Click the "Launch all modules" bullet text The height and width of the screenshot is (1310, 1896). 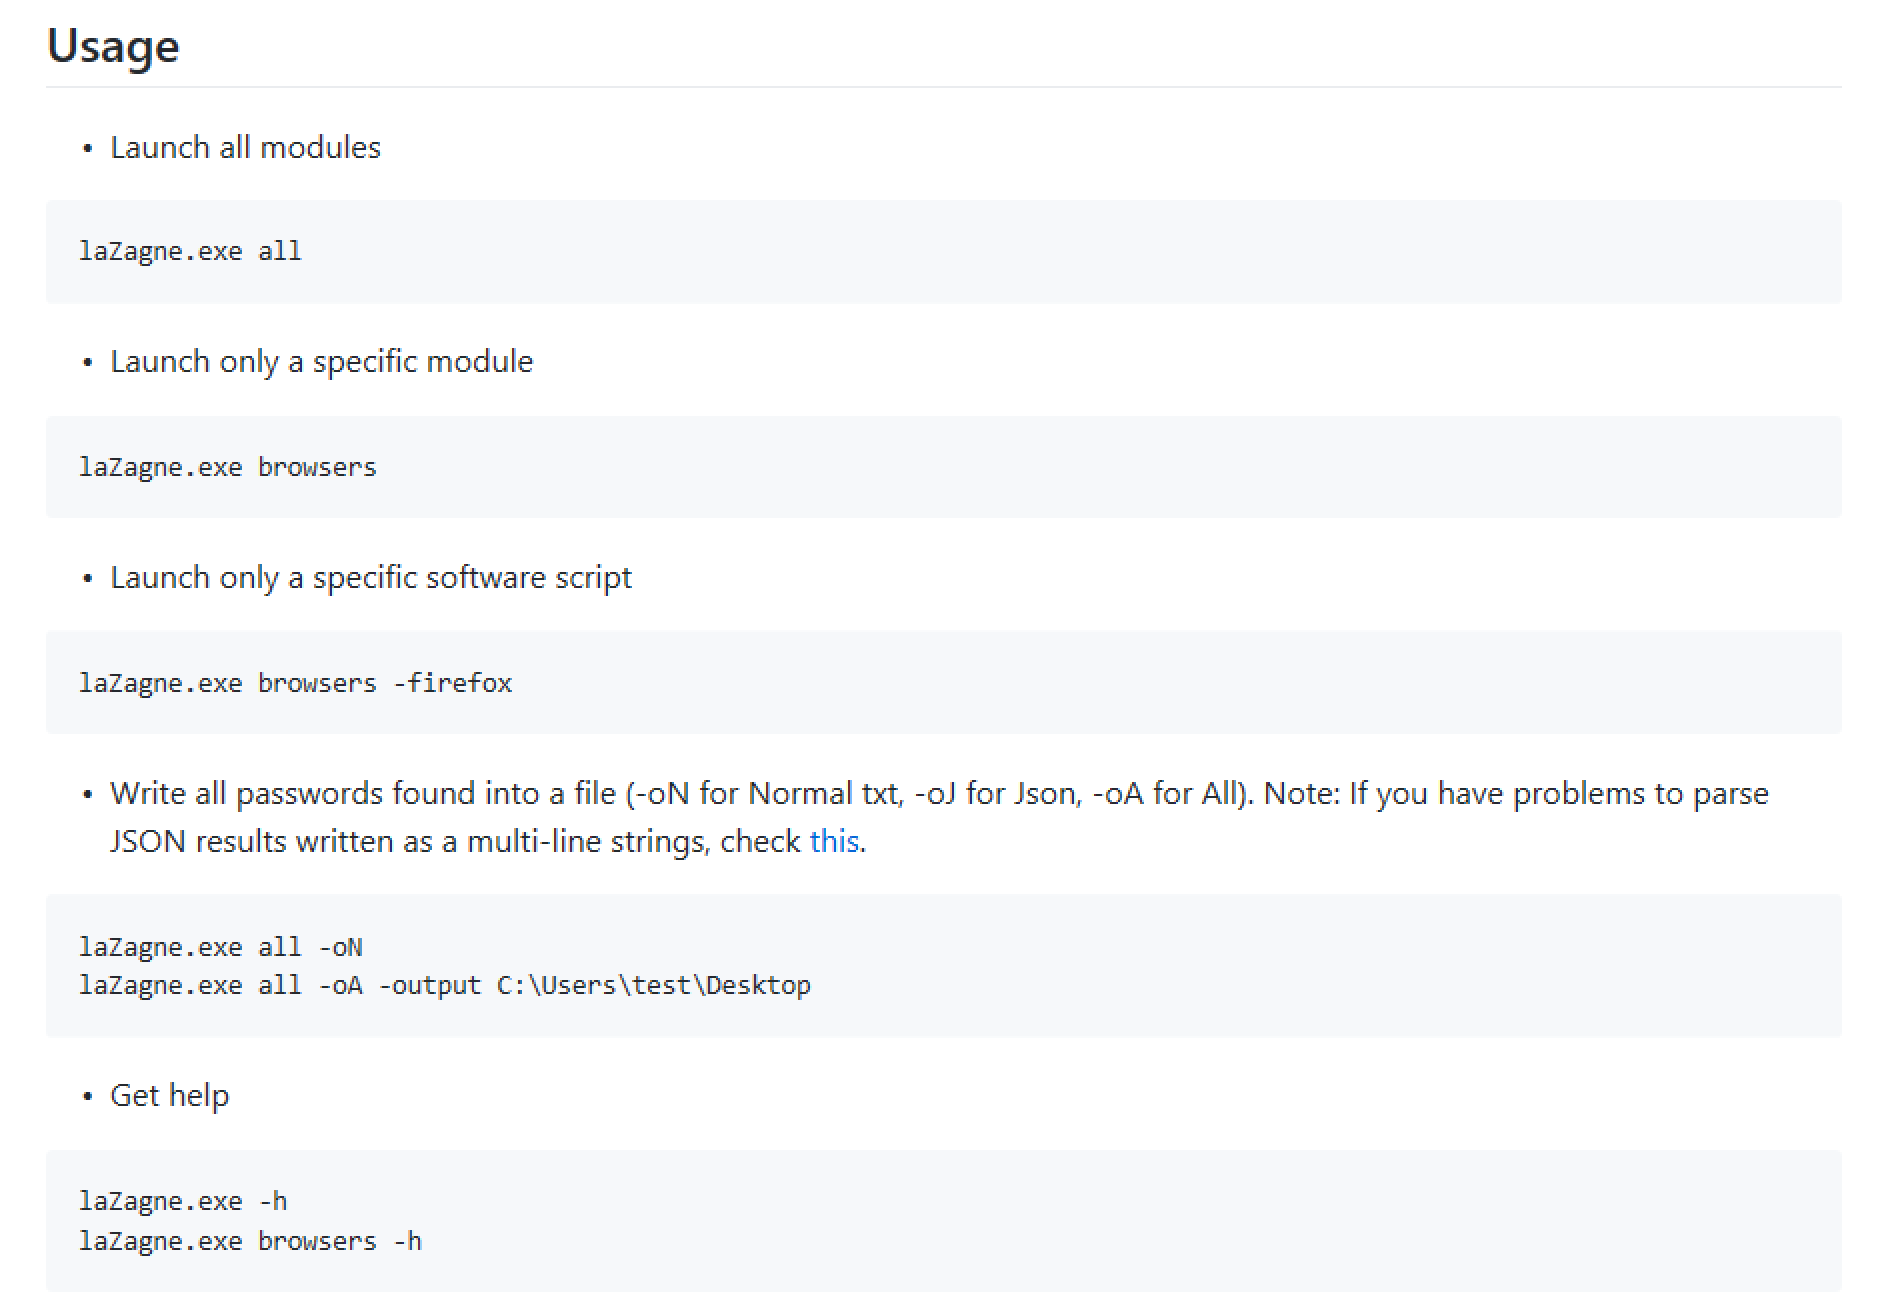click(245, 147)
